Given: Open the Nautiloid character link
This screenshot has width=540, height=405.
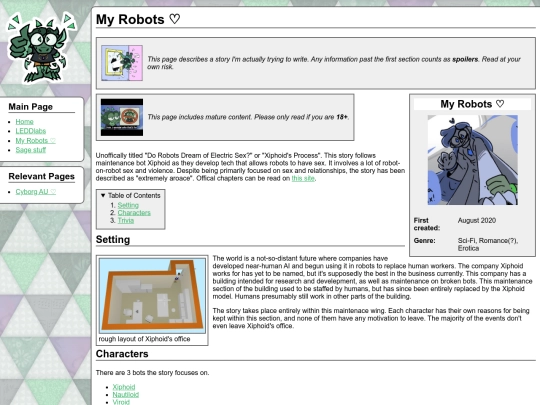Looking at the screenshot, I should point(126,395).
